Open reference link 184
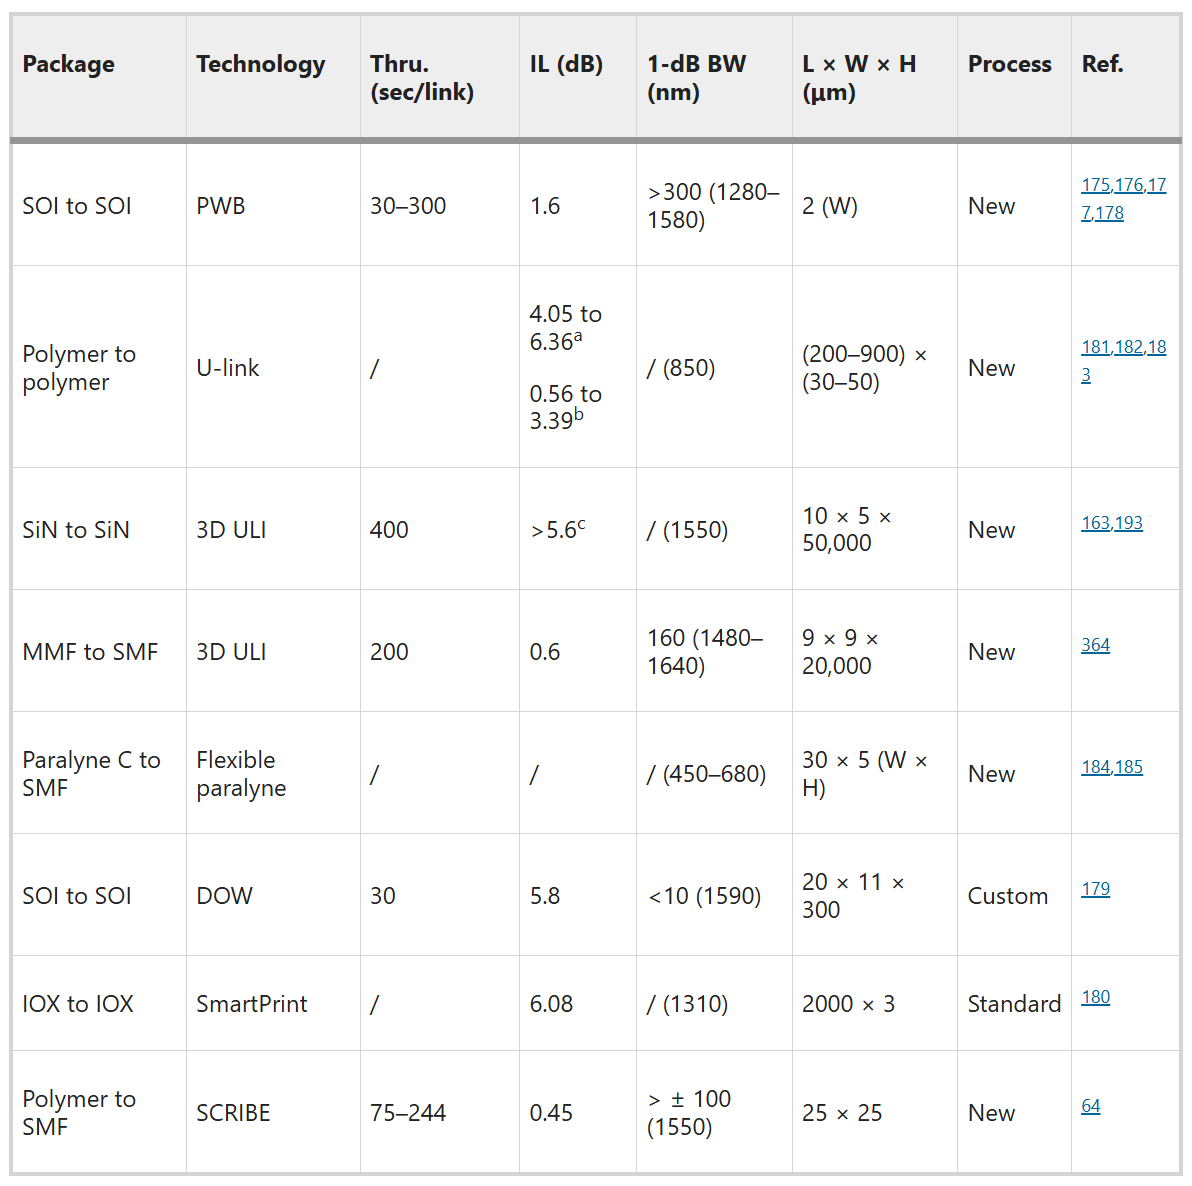 click(x=1095, y=767)
